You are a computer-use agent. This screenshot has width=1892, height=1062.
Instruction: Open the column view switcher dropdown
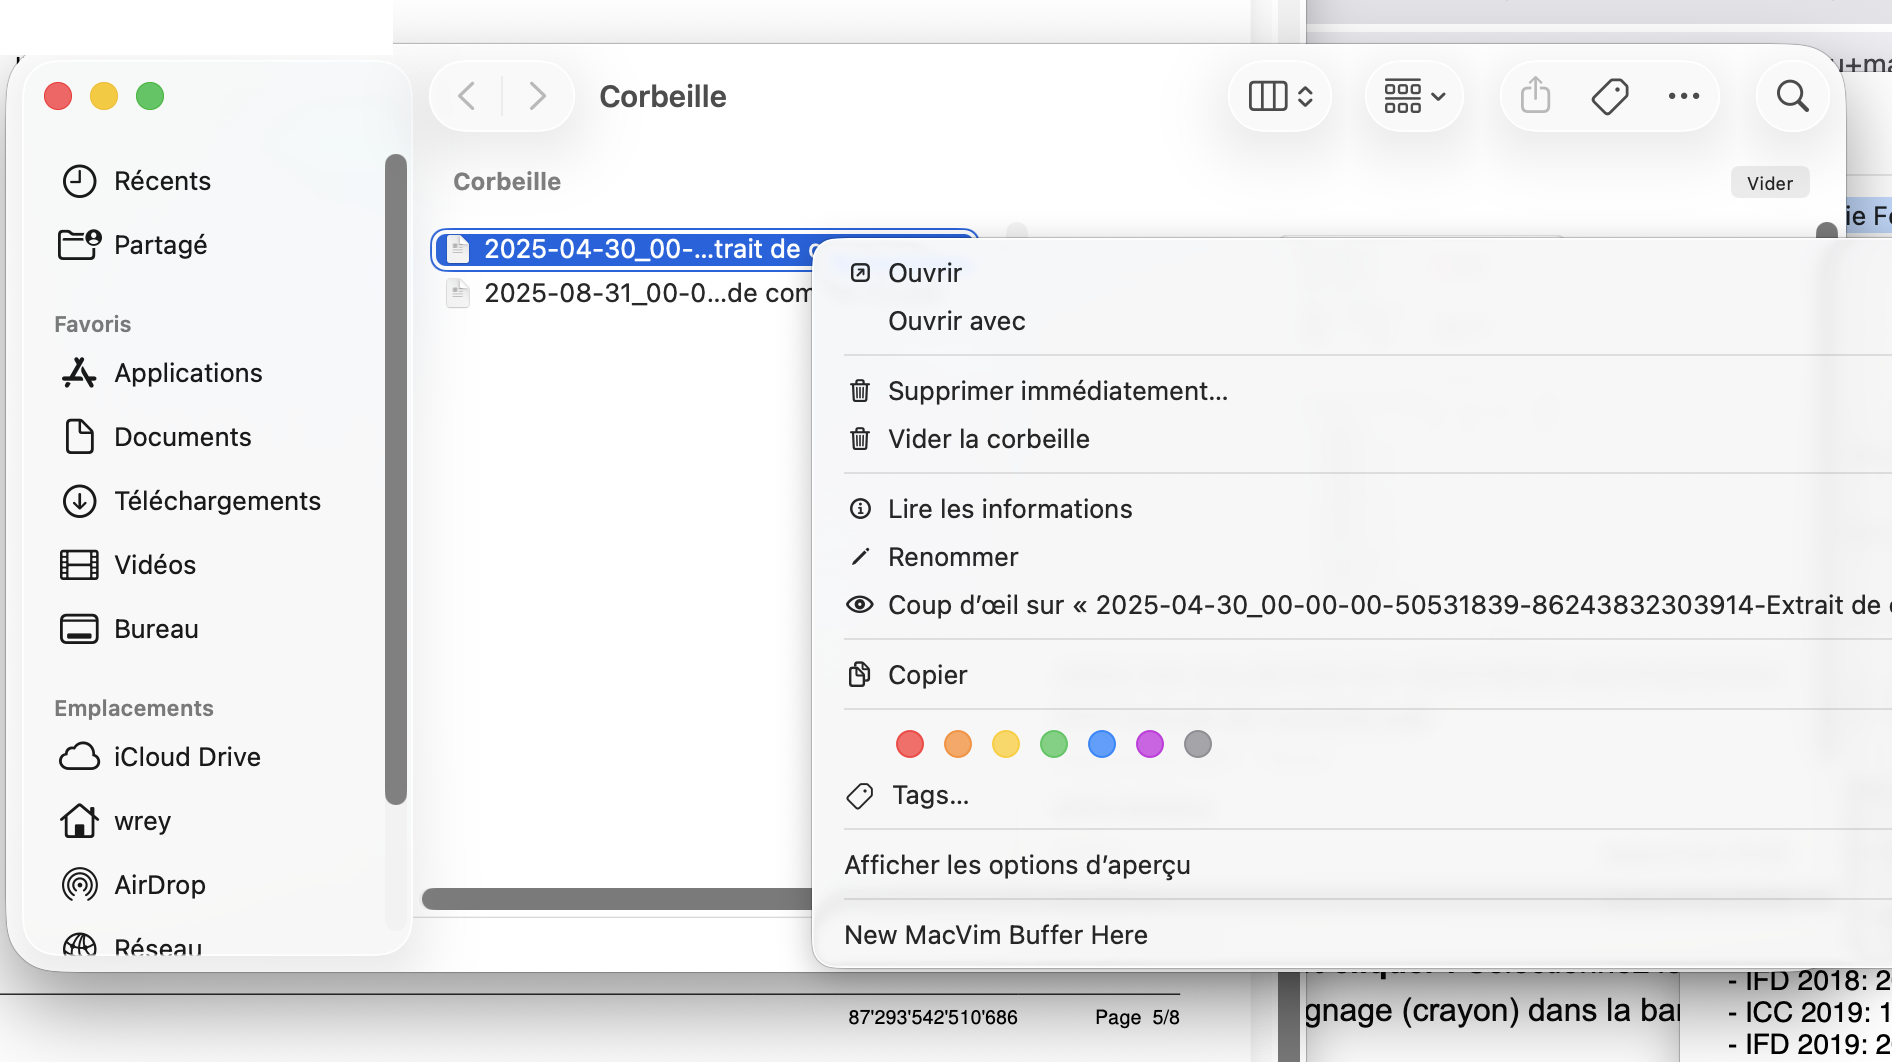tap(1280, 96)
